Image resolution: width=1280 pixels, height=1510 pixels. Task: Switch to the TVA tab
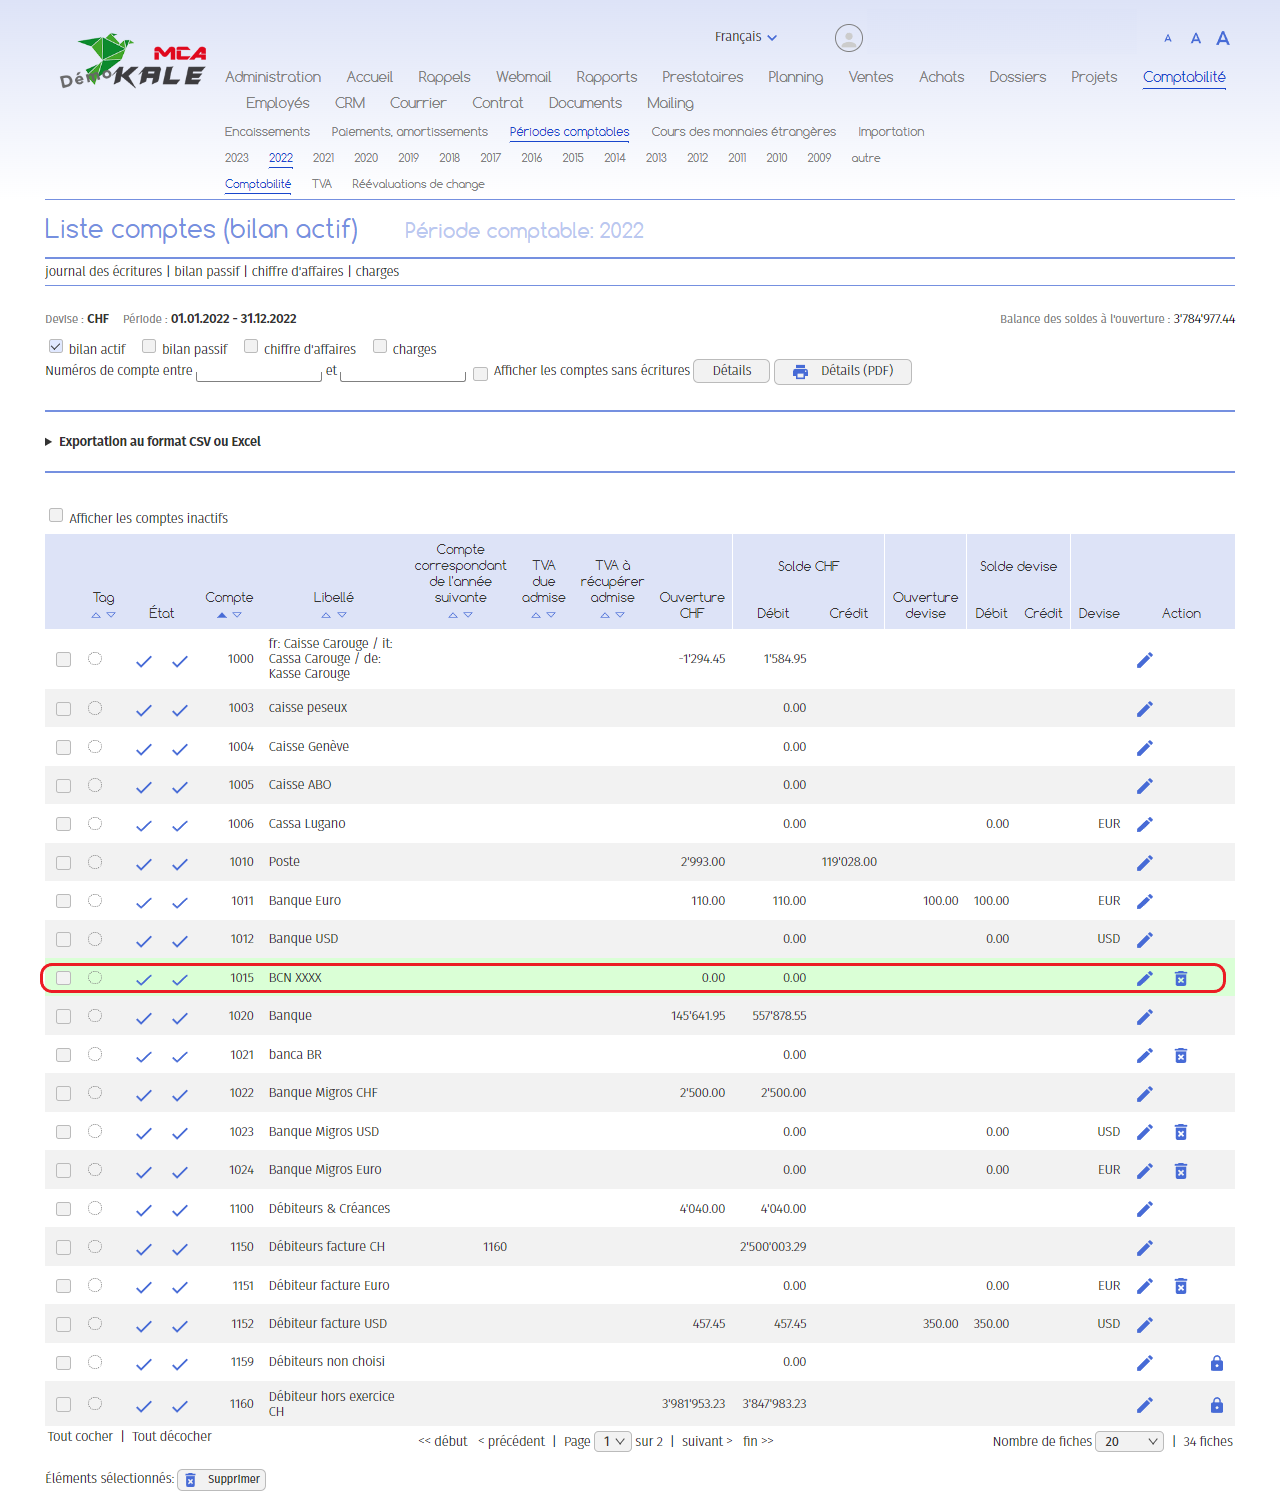click(321, 184)
